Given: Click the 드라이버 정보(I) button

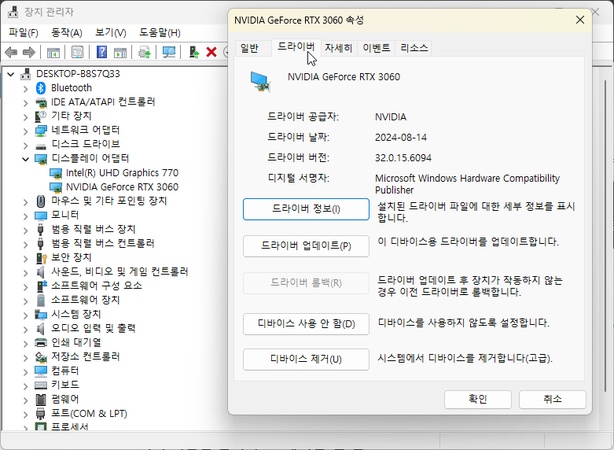Looking at the screenshot, I should 306,209.
